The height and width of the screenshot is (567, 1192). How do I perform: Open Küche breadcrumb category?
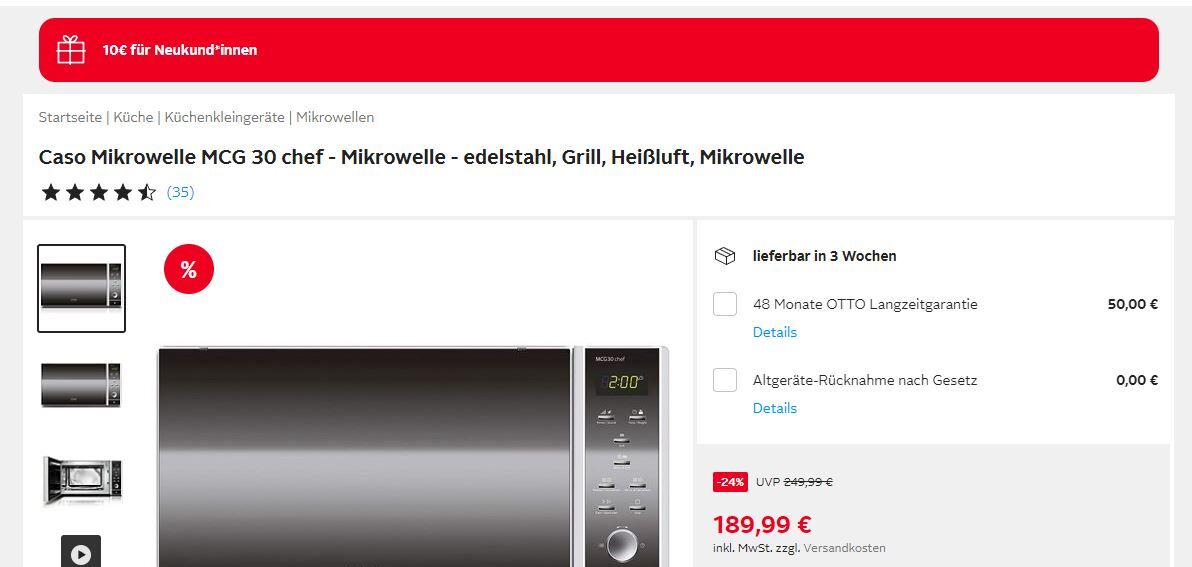[x=133, y=117]
